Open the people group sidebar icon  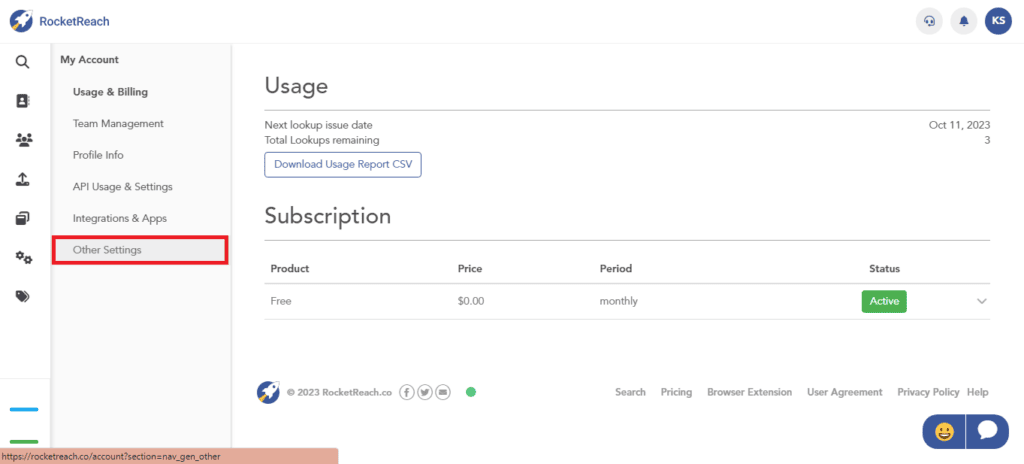[24, 140]
